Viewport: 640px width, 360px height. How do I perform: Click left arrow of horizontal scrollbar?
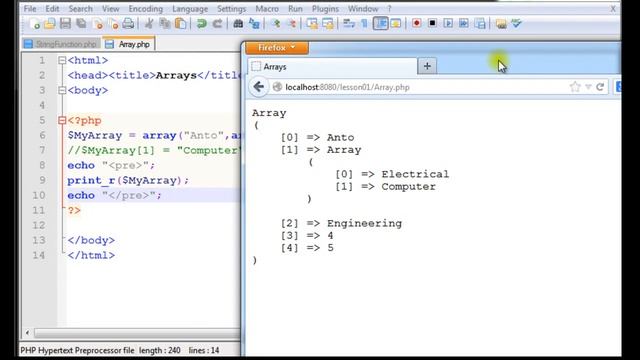coord(27,333)
